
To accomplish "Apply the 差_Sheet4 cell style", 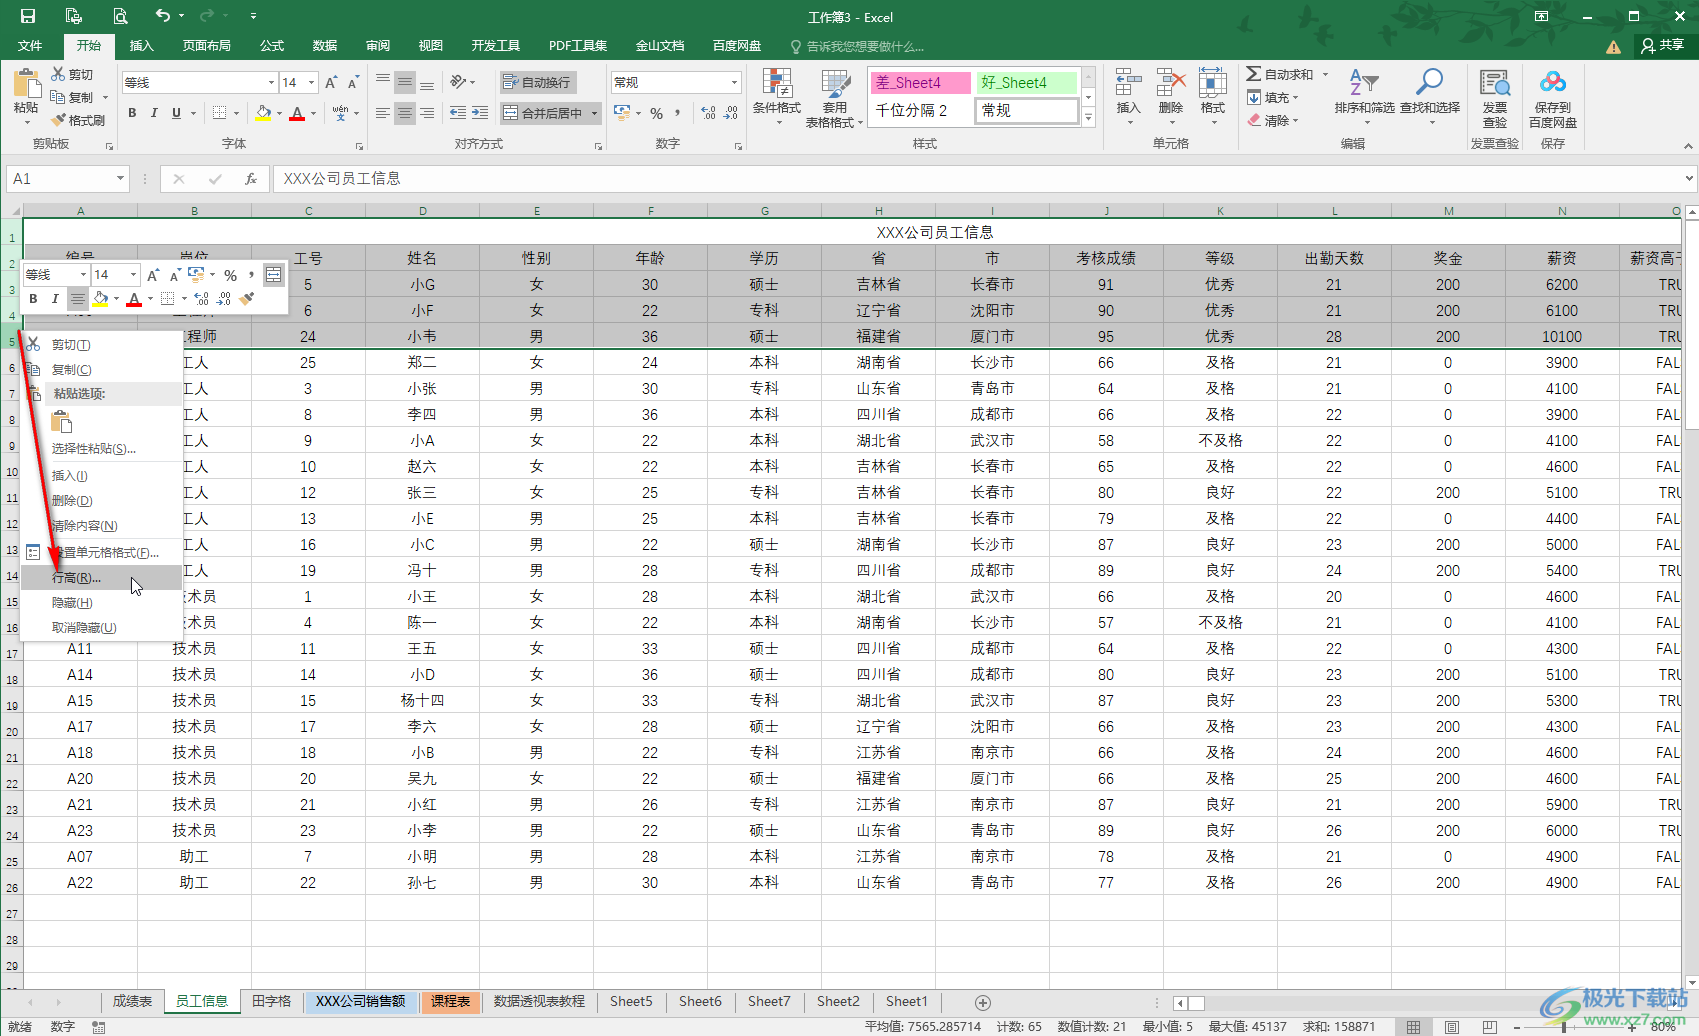I will click(920, 82).
